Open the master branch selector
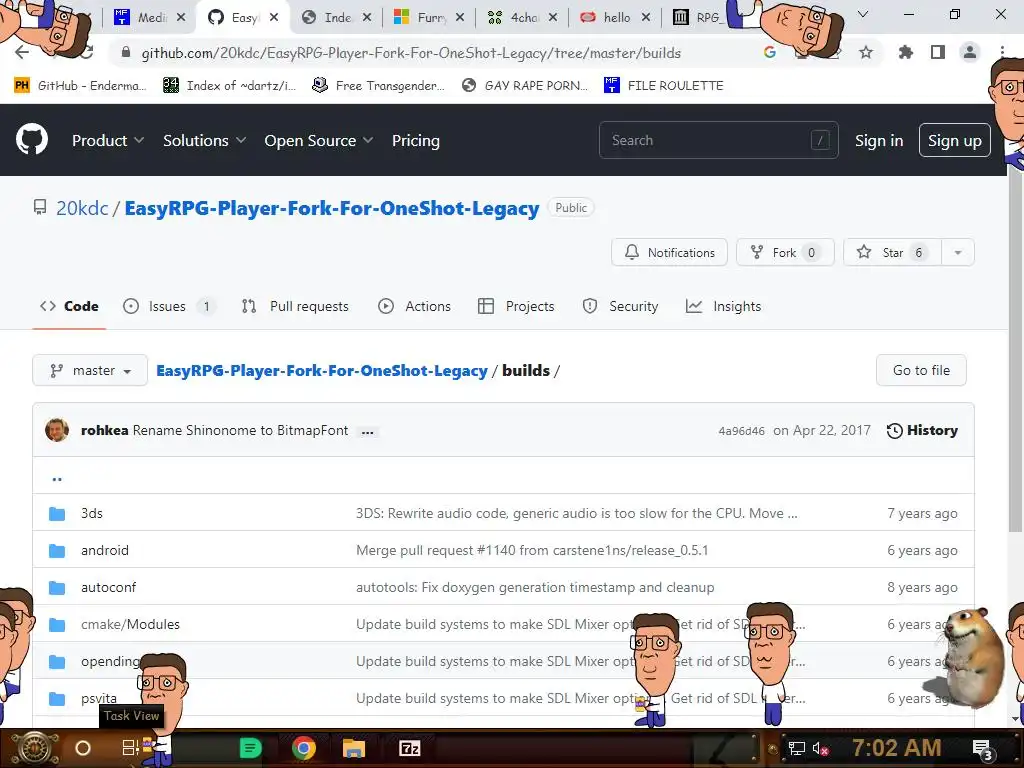The image size is (1024, 768). pyautogui.click(x=90, y=370)
